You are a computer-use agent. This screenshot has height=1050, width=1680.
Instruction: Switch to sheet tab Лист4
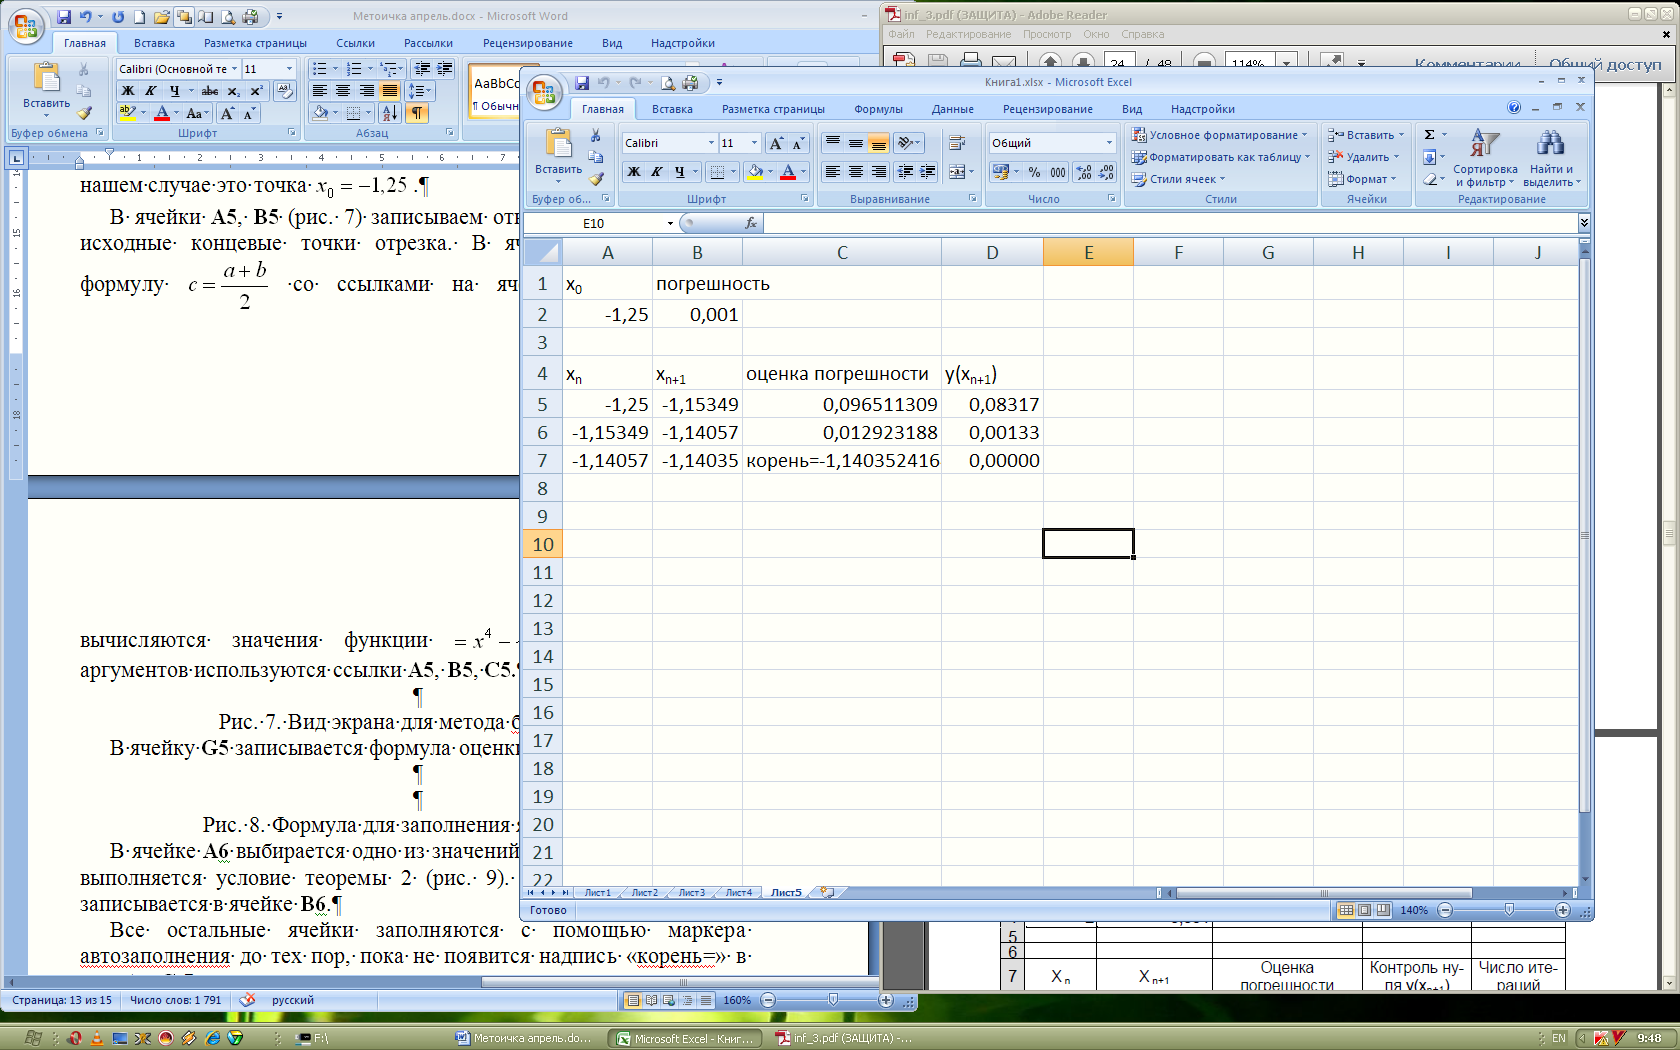[739, 892]
